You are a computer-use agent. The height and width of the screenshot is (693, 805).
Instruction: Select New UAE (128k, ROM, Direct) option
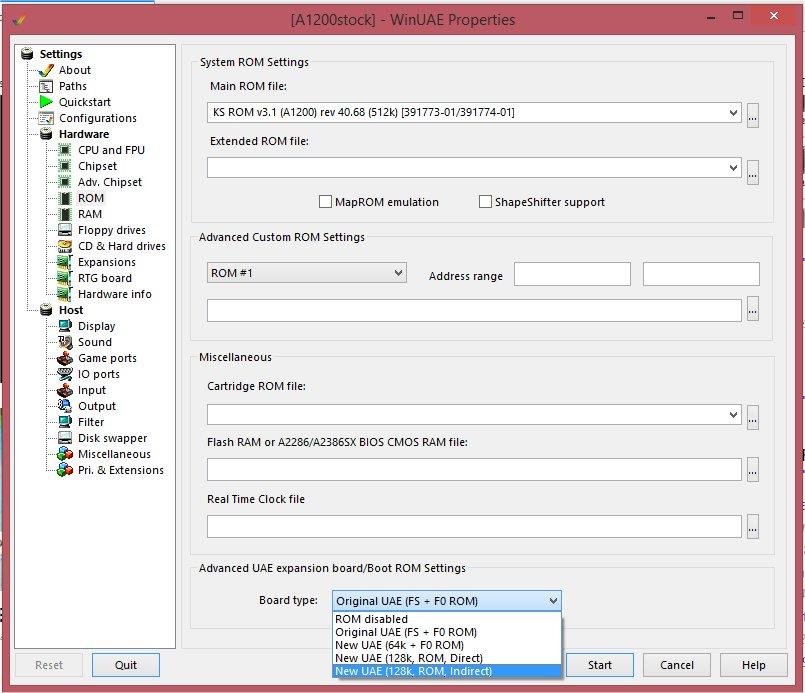click(447, 658)
